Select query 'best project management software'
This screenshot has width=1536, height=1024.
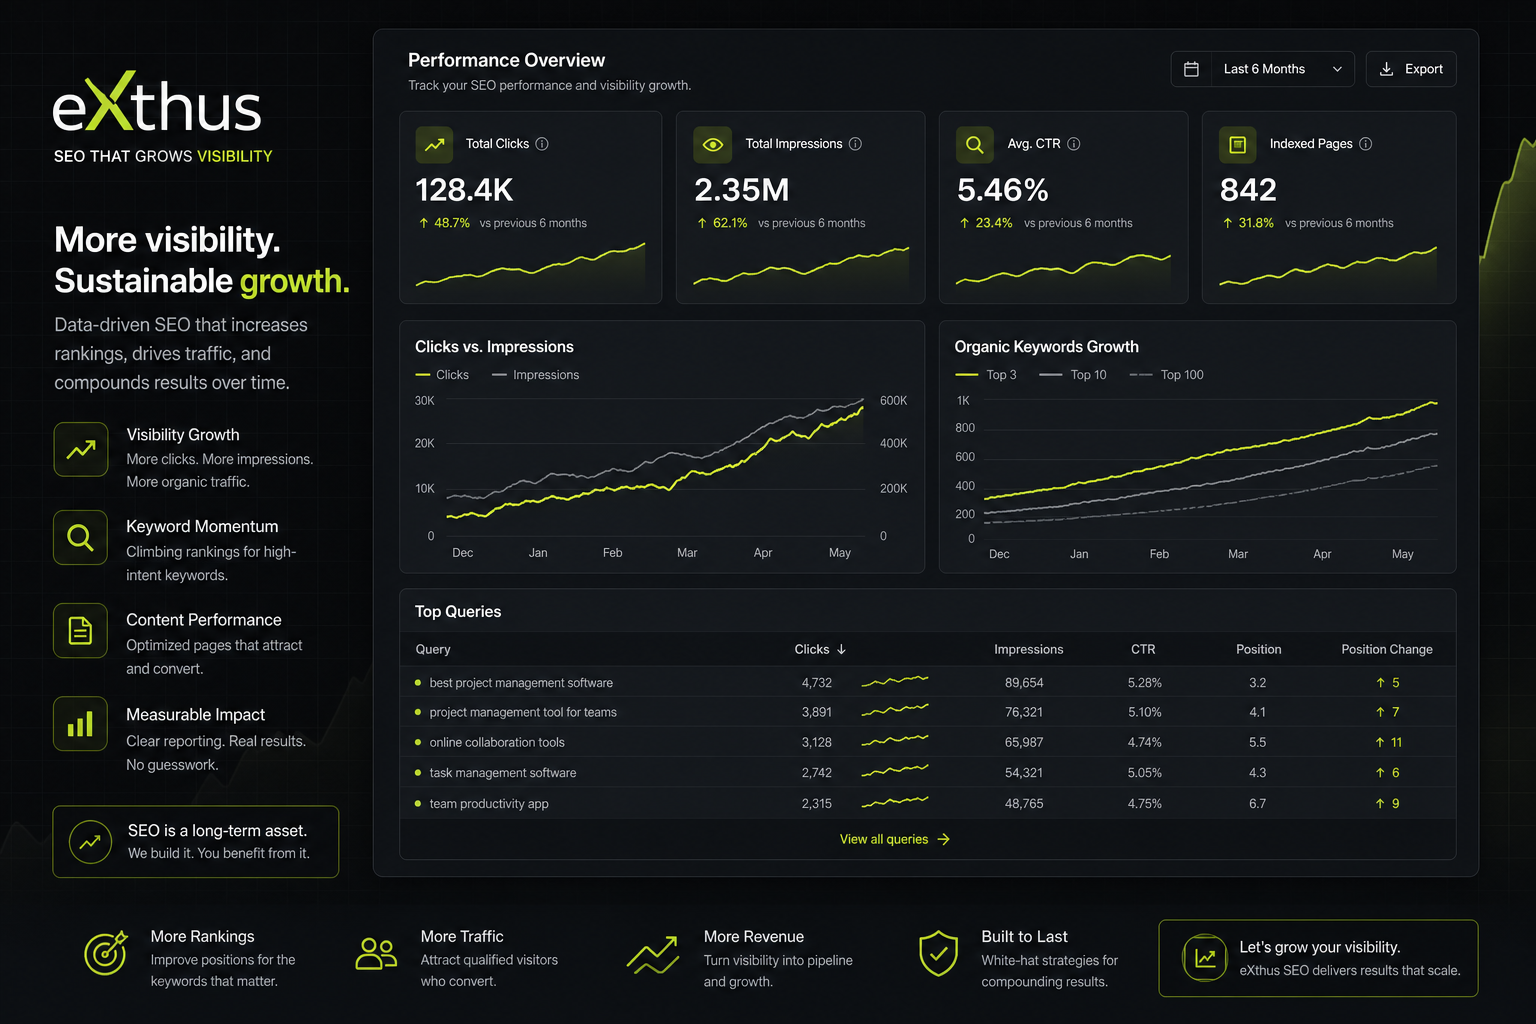[521, 683]
